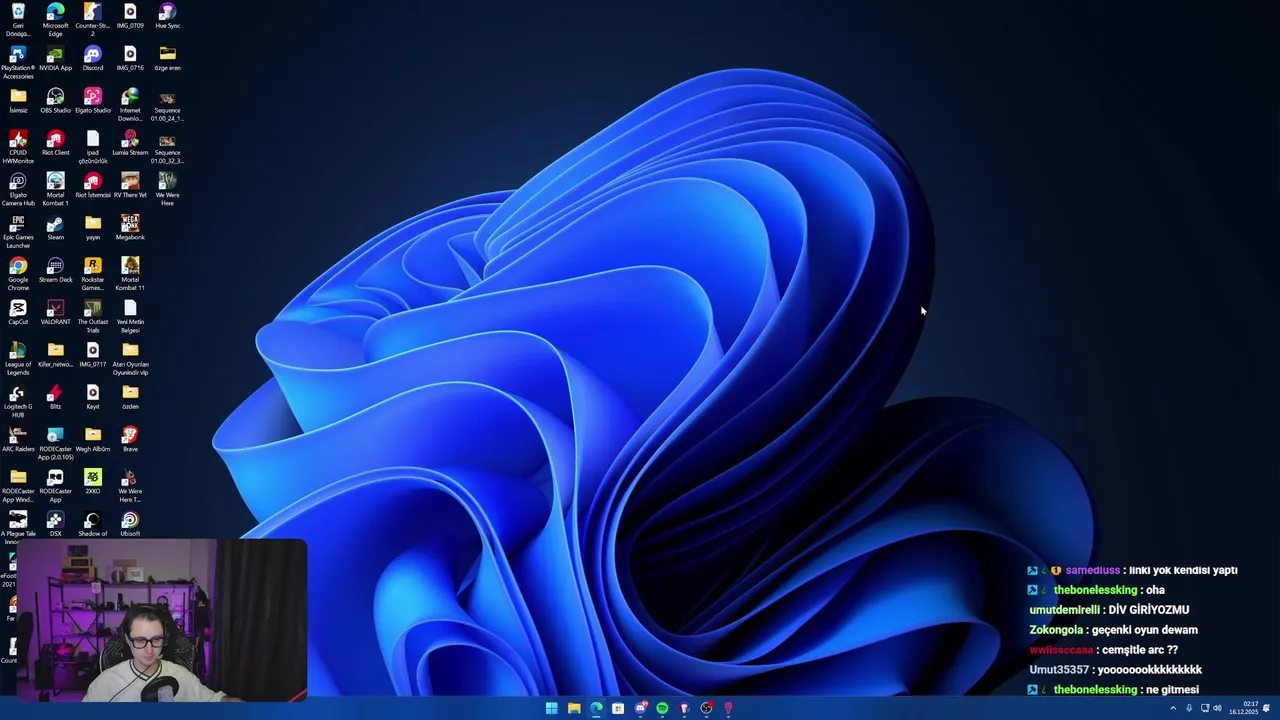Select the CapCut desktop icon
This screenshot has height=720, width=1280.
[18, 312]
